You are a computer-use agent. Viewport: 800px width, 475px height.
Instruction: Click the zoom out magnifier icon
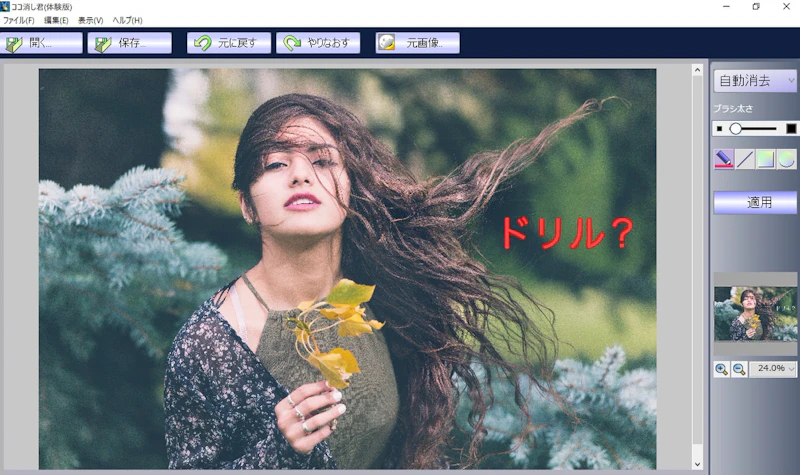pos(739,369)
